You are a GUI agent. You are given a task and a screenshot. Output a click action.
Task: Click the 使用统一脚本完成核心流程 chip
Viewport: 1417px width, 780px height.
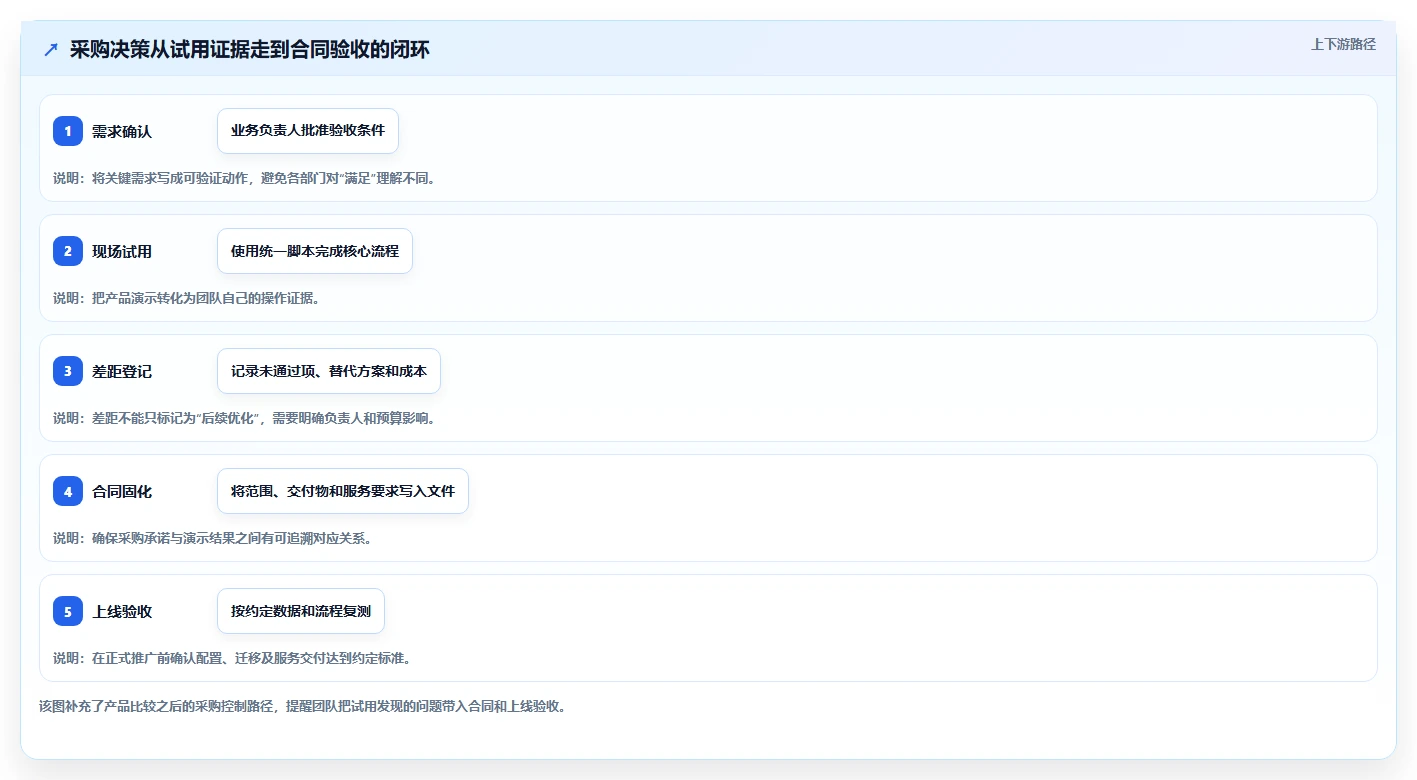(315, 251)
